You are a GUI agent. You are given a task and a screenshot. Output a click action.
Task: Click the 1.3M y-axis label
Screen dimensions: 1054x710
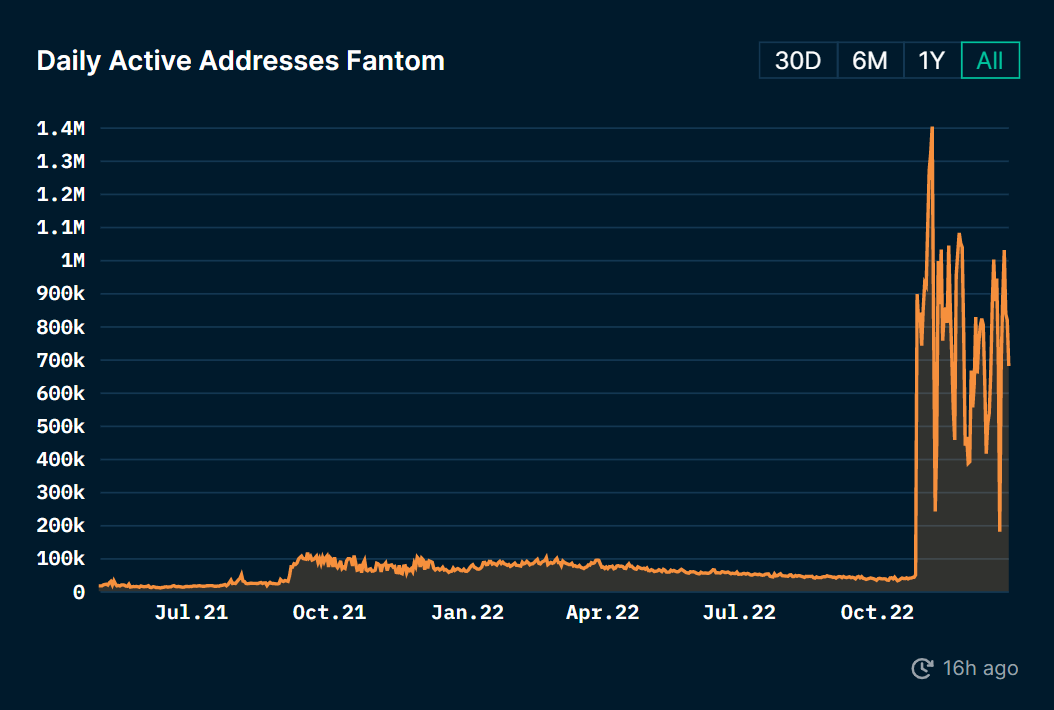pos(60,161)
